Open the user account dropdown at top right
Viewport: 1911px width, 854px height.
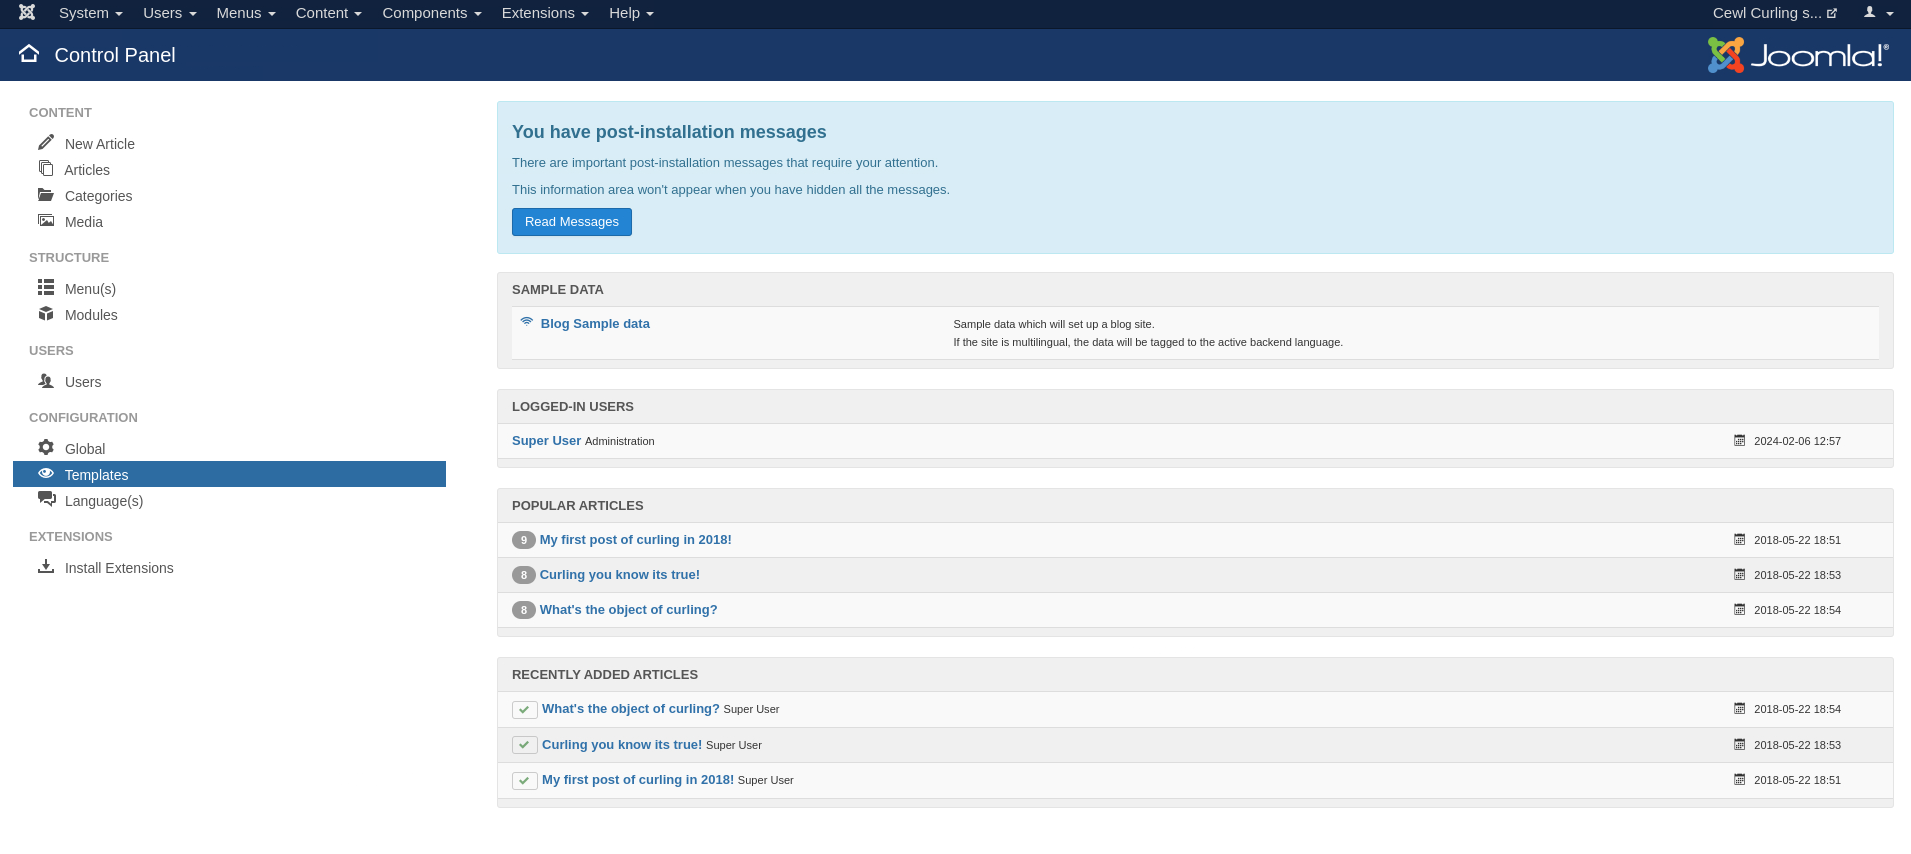[x=1879, y=13]
